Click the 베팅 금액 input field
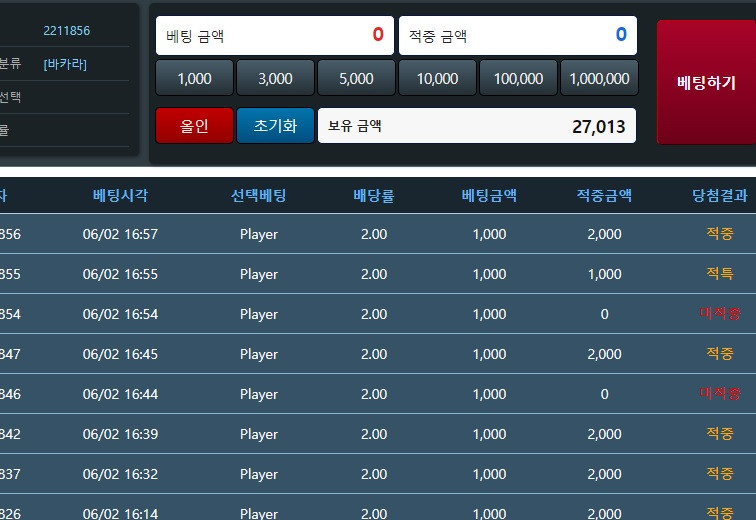756x520 pixels. tap(274, 36)
